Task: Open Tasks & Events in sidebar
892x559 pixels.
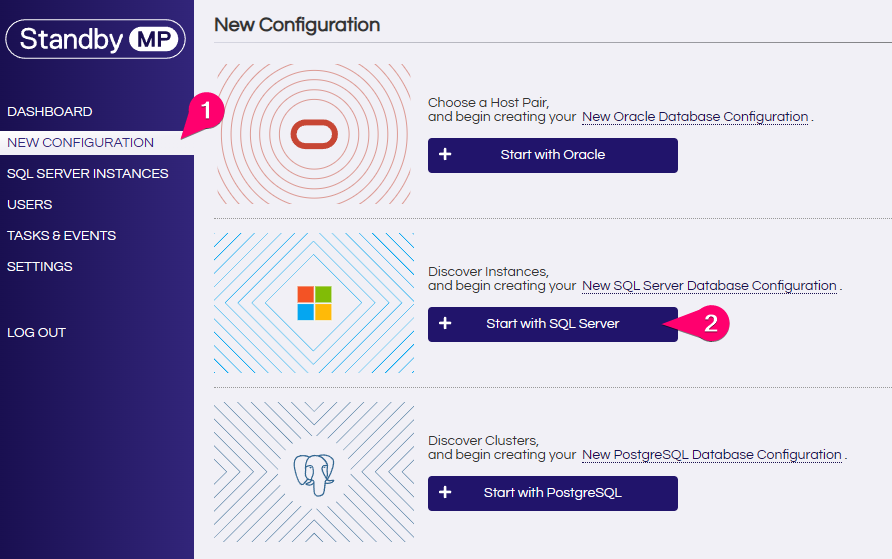Action: click(x=61, y=235)
